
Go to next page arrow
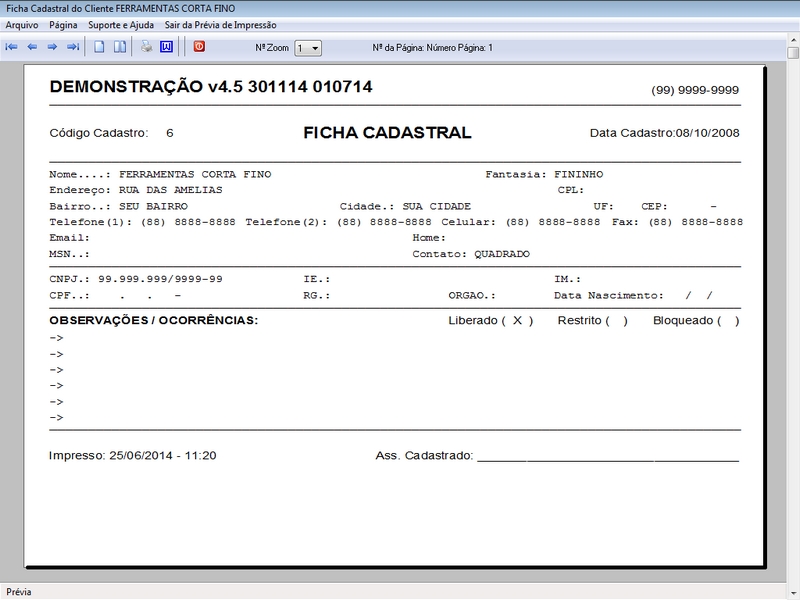tap(52, 47)
